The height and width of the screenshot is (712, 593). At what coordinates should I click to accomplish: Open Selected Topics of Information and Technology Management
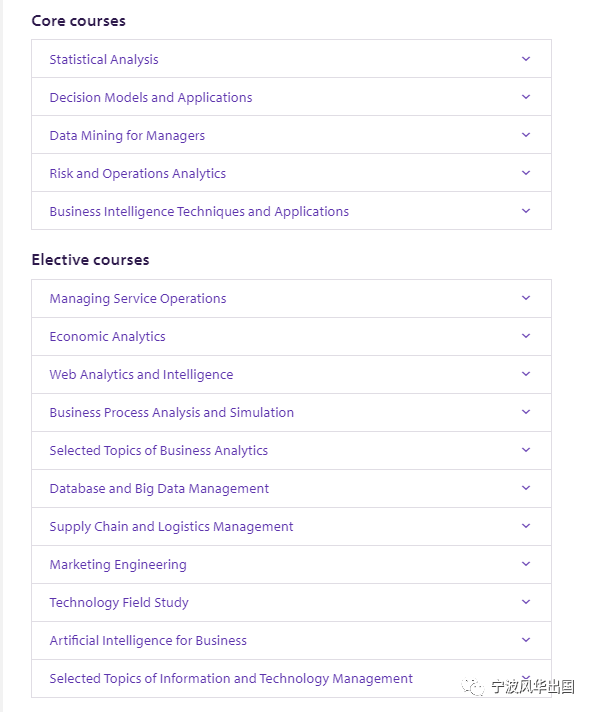[x=231, y=678]
